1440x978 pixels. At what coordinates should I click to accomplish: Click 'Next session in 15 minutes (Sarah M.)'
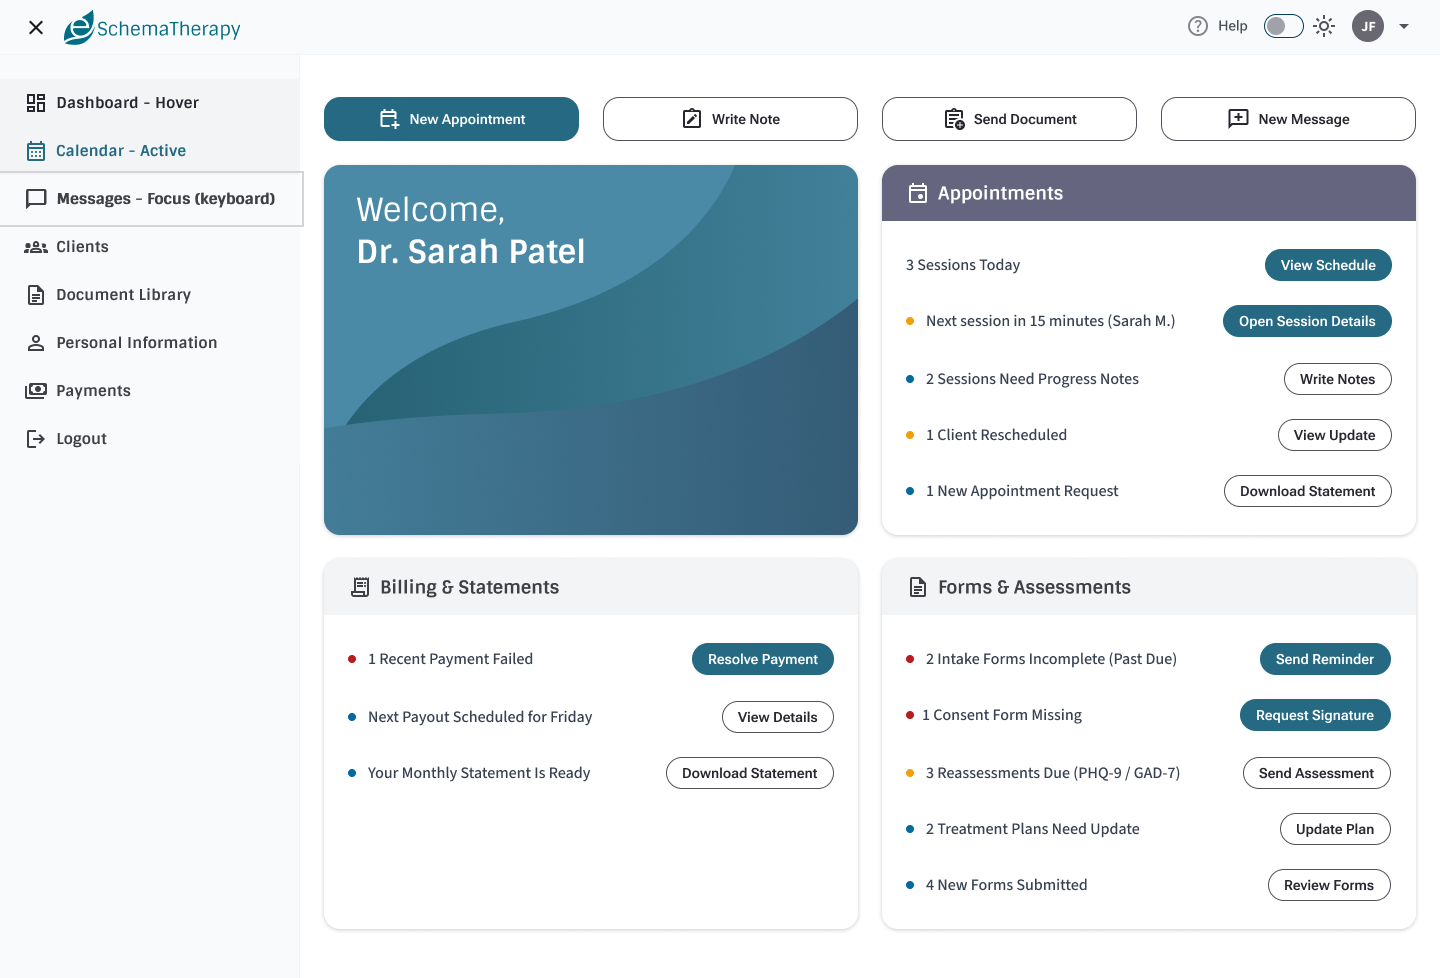click(1050, 321)
